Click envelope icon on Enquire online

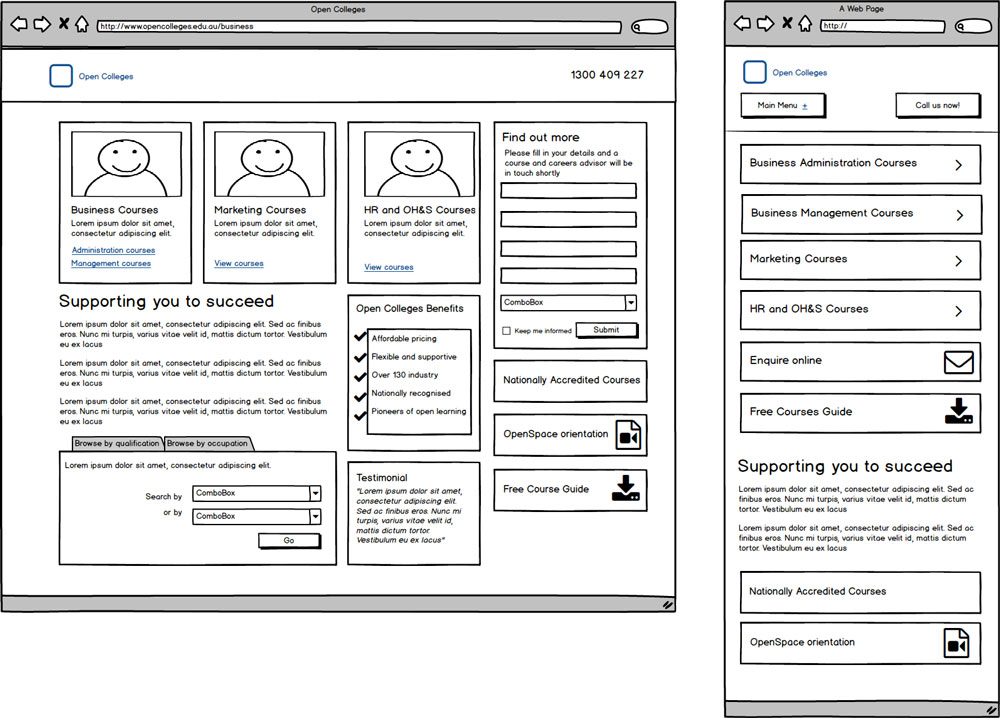pos(959,362)
